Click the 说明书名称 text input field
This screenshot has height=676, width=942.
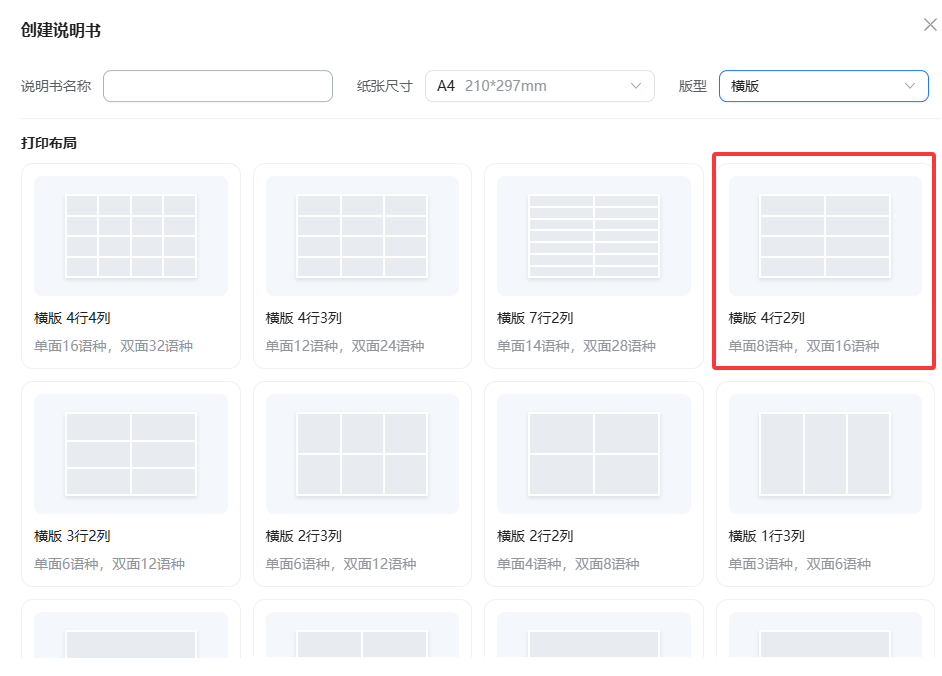click(217, 86)
